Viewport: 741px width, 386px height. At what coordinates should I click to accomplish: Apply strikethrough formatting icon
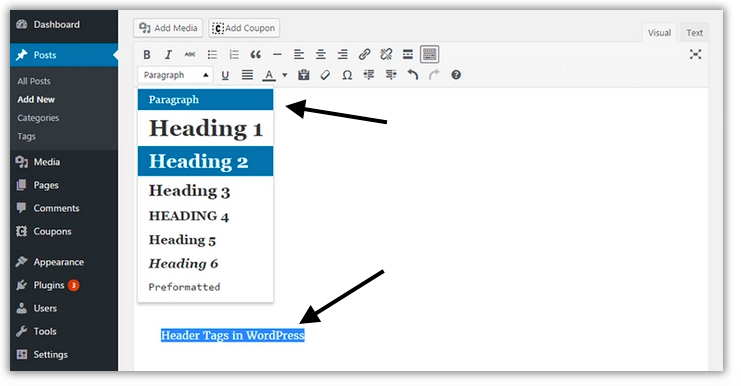click(190, 55)
